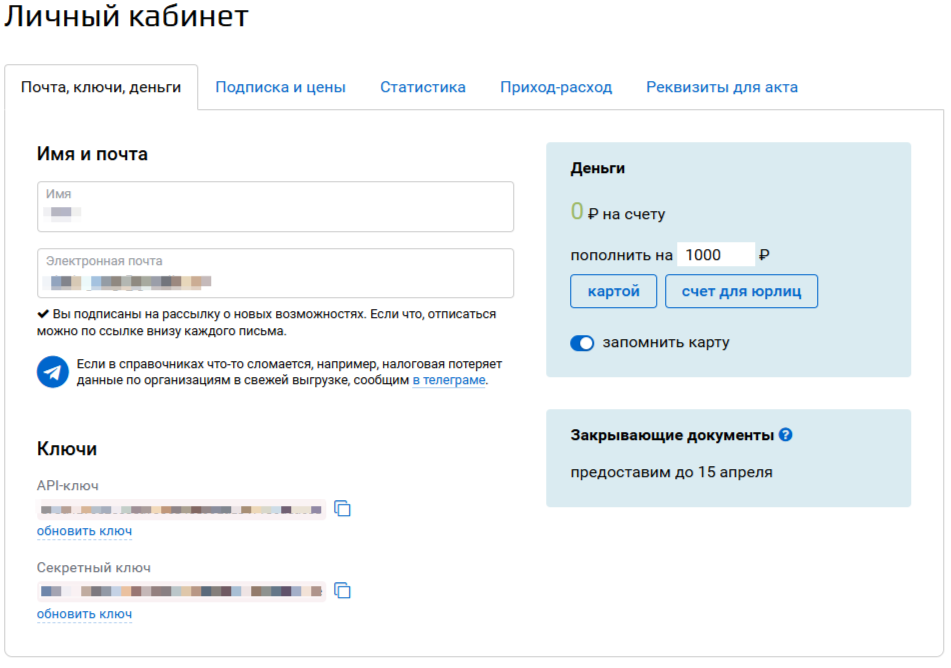951x668 pixels.
Task: Toggle the запомнить карту switch
Action: coord(582,343)
